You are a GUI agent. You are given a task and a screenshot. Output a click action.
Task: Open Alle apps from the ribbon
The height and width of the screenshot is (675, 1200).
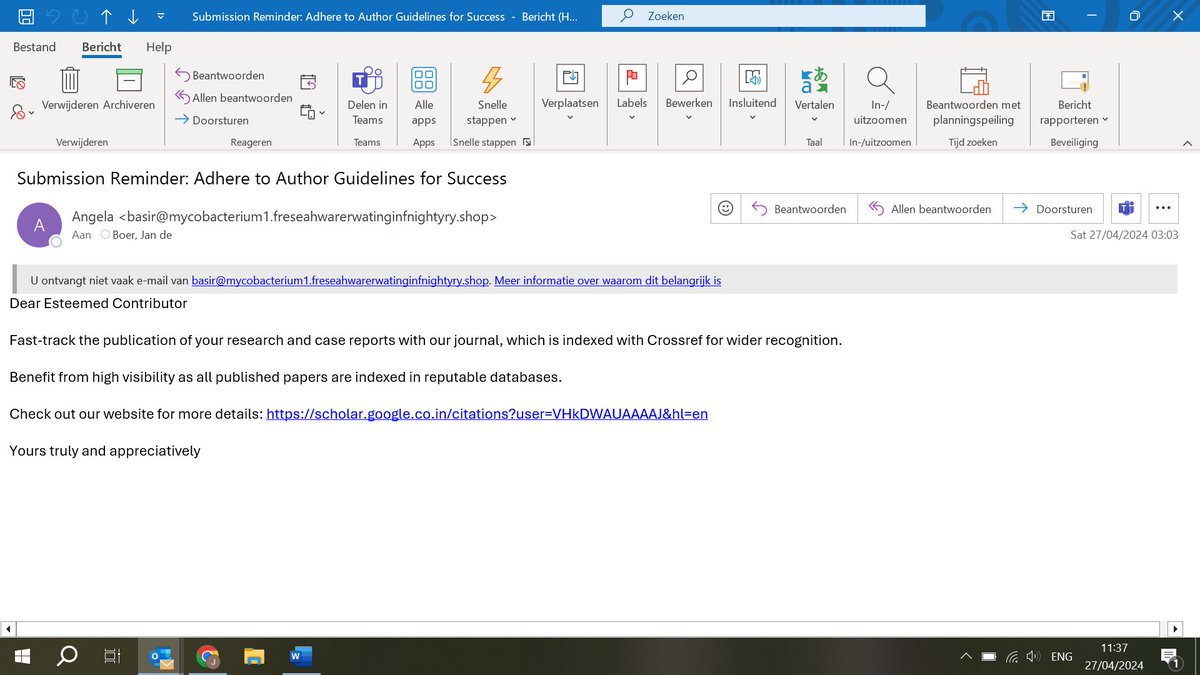(423, 81)
